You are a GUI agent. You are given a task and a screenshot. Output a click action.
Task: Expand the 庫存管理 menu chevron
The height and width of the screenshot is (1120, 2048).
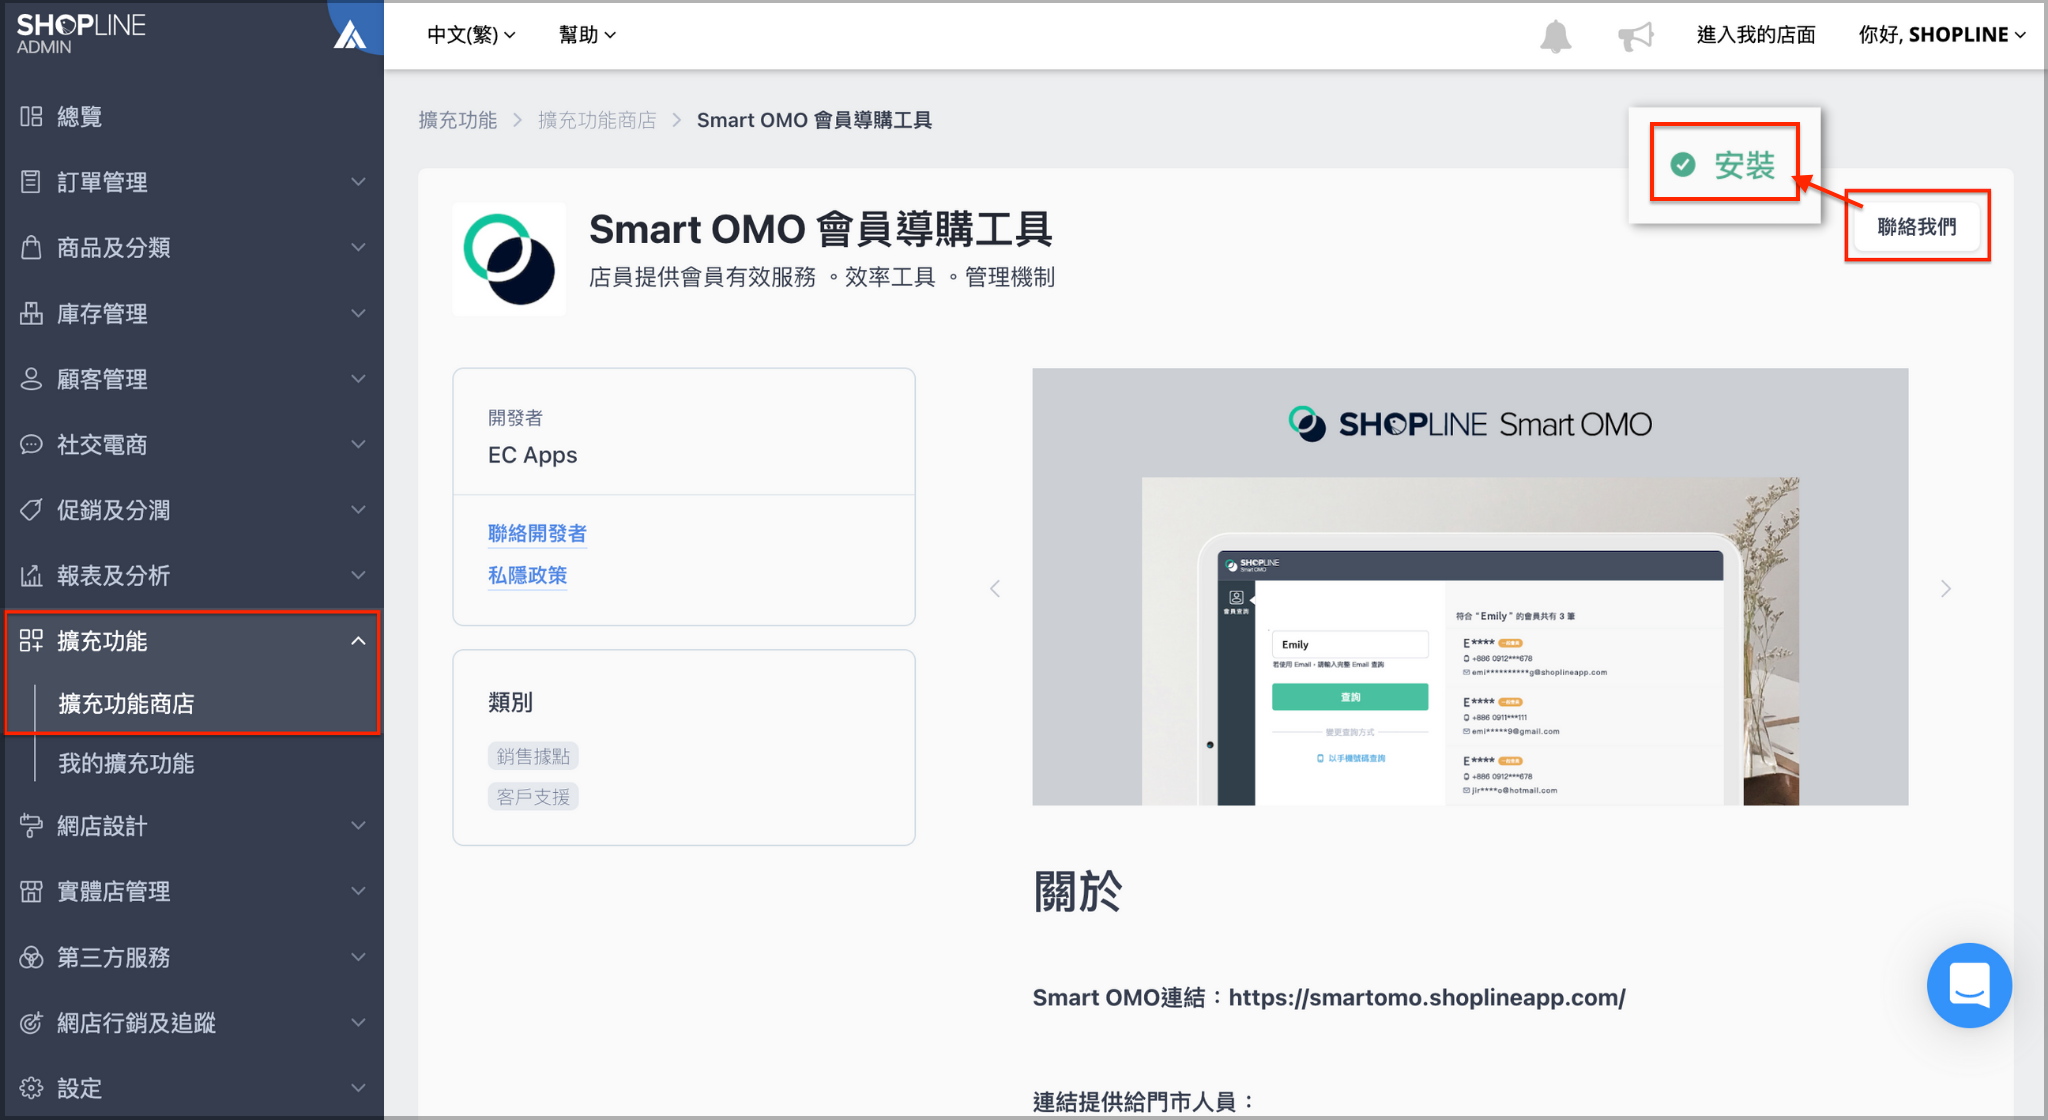[x=358, y=313]
